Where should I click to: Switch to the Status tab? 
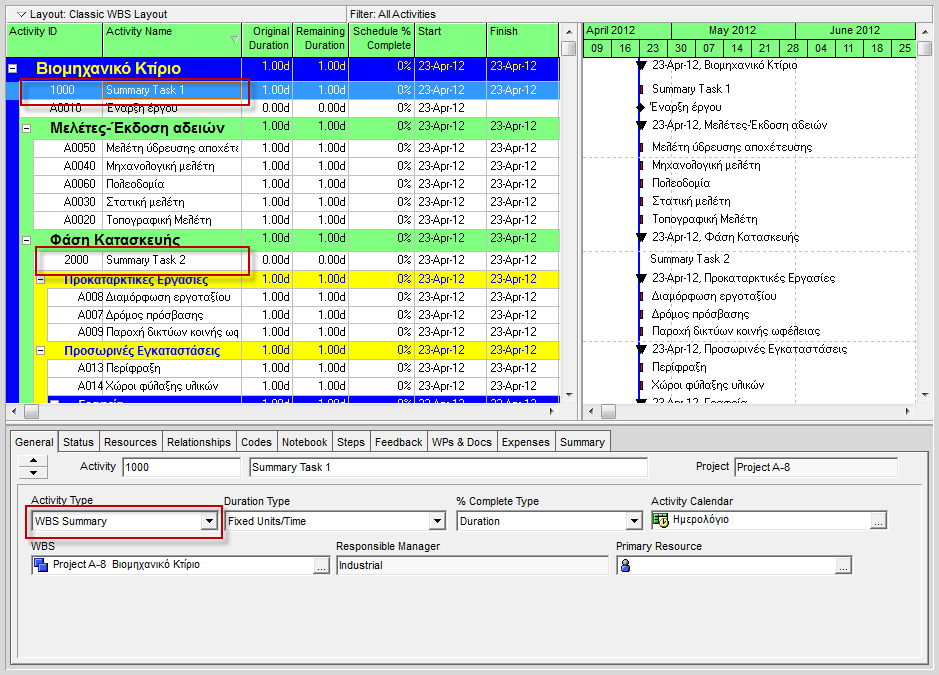(x=78, y=442)
